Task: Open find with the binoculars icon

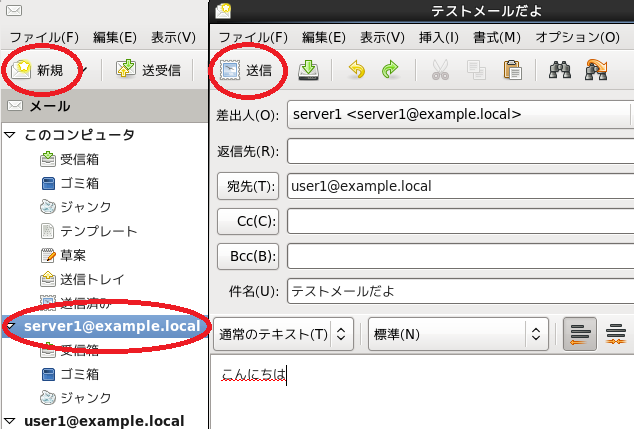Action: click(x=560, y=70)
